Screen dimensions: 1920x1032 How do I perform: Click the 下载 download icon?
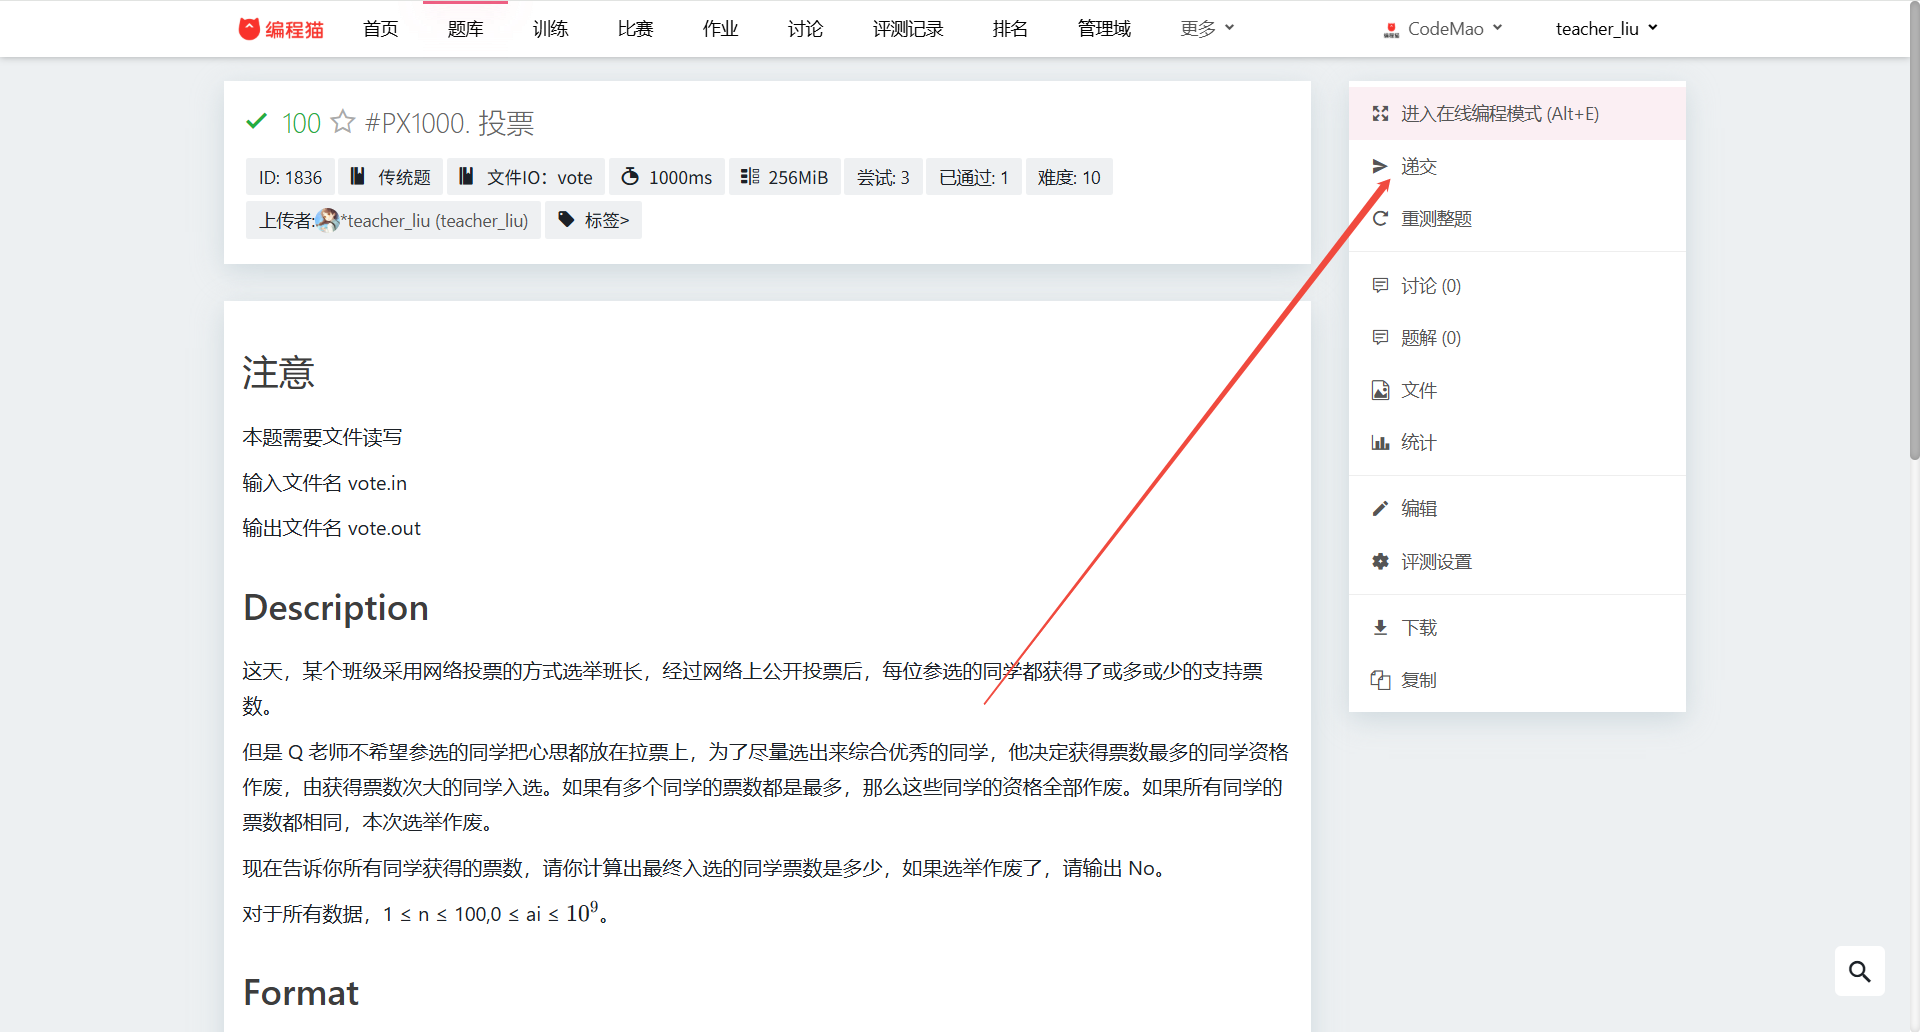coord(1380,628)
